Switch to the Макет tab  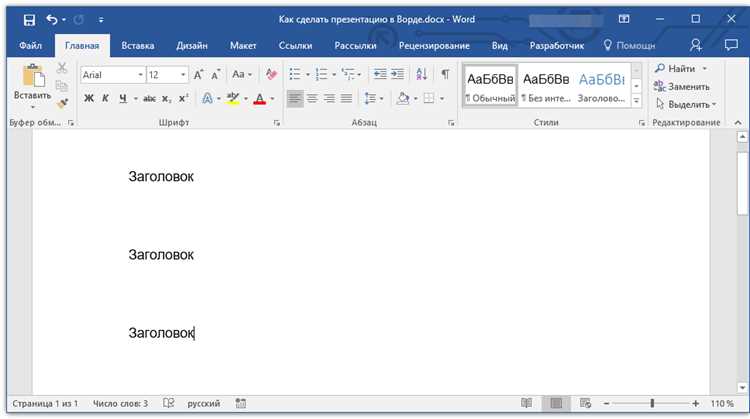[243, 45]
